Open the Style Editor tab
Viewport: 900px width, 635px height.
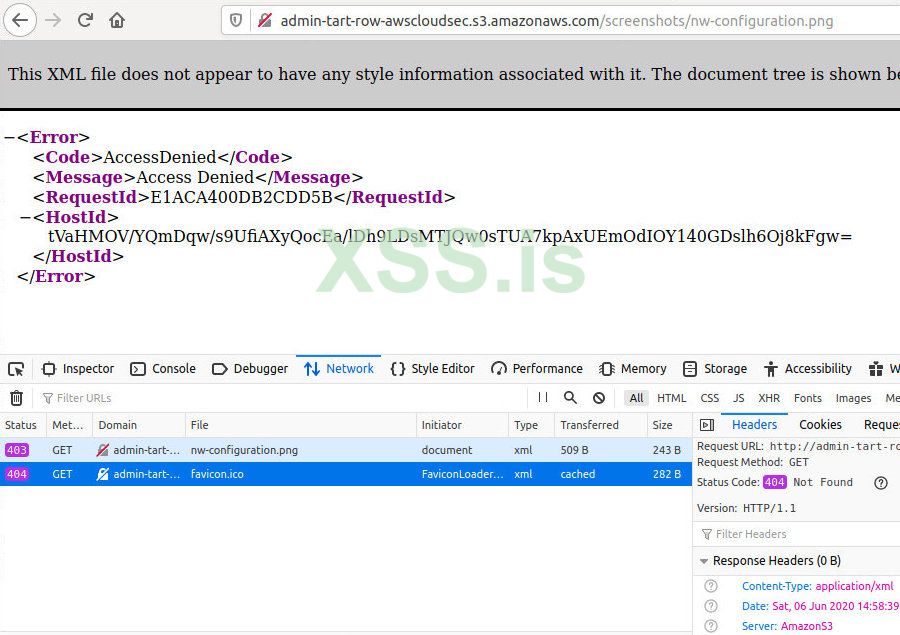point(432,369)
